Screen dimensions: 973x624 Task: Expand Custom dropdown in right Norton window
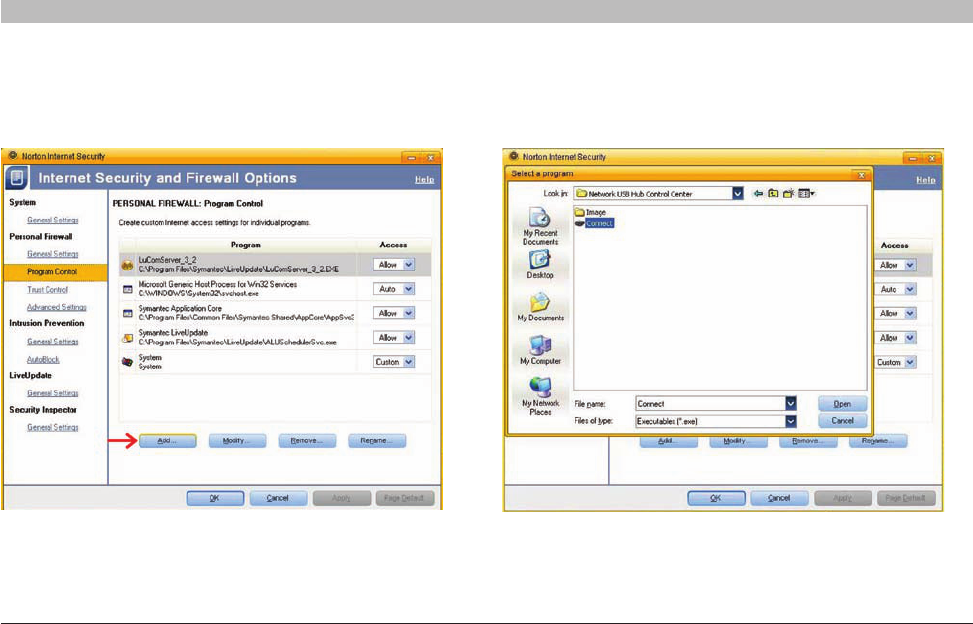[x=910, y=362]
